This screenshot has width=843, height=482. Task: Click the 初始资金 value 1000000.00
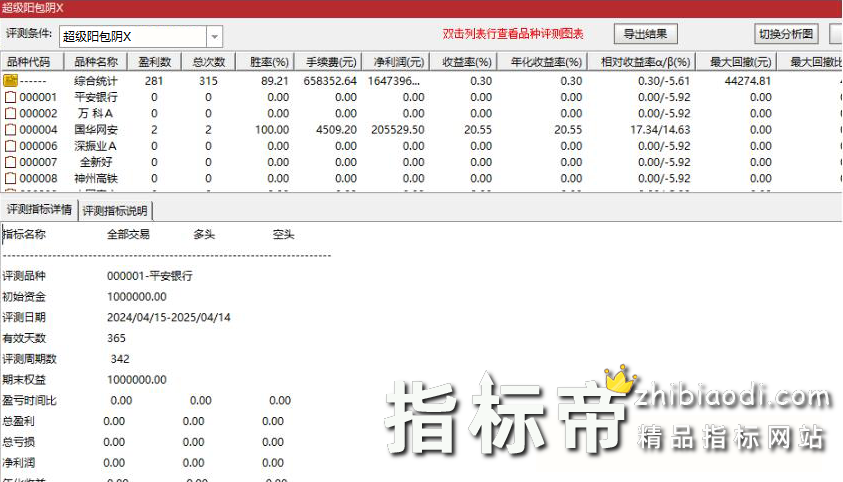coord(137,297)
